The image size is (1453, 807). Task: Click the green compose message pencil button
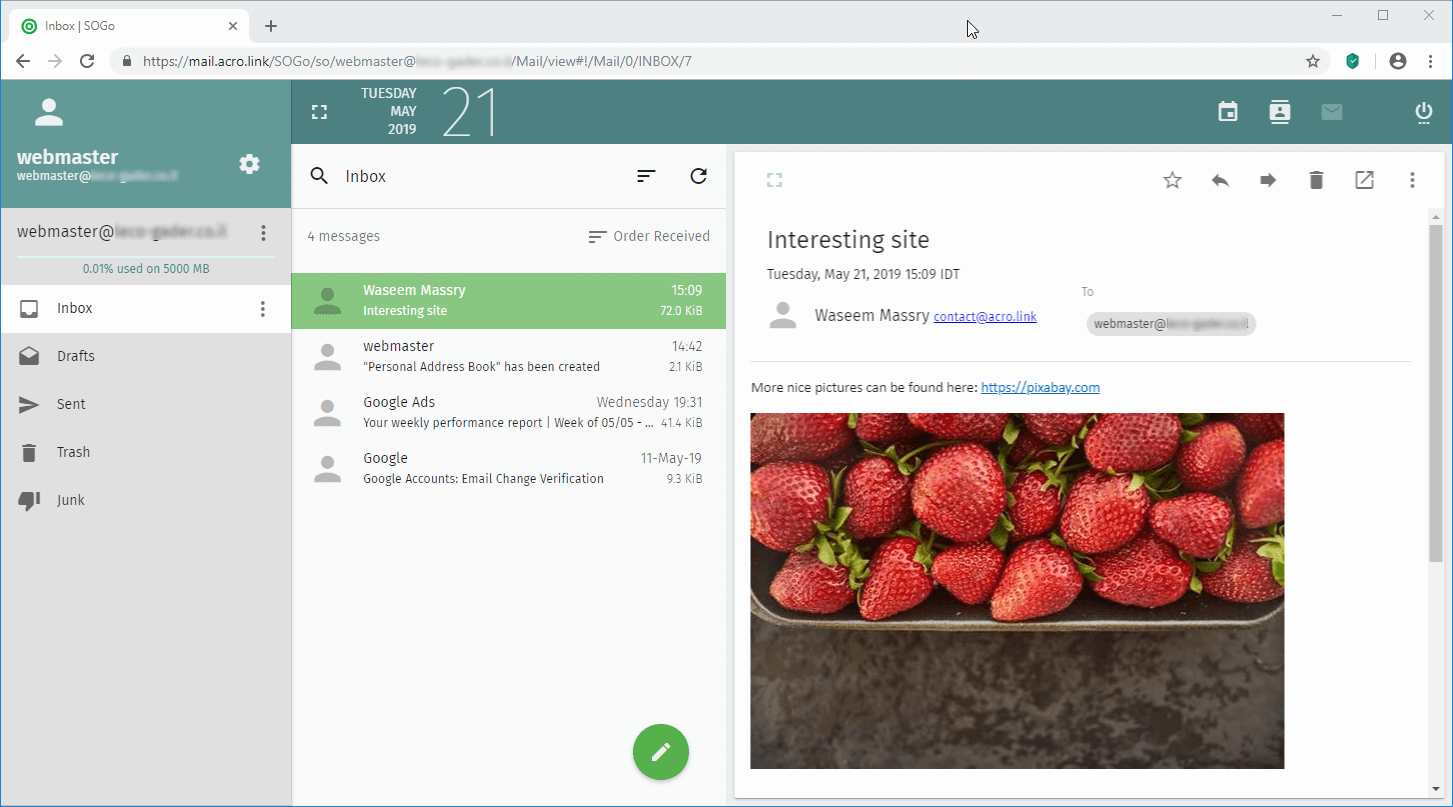point(660,751)
